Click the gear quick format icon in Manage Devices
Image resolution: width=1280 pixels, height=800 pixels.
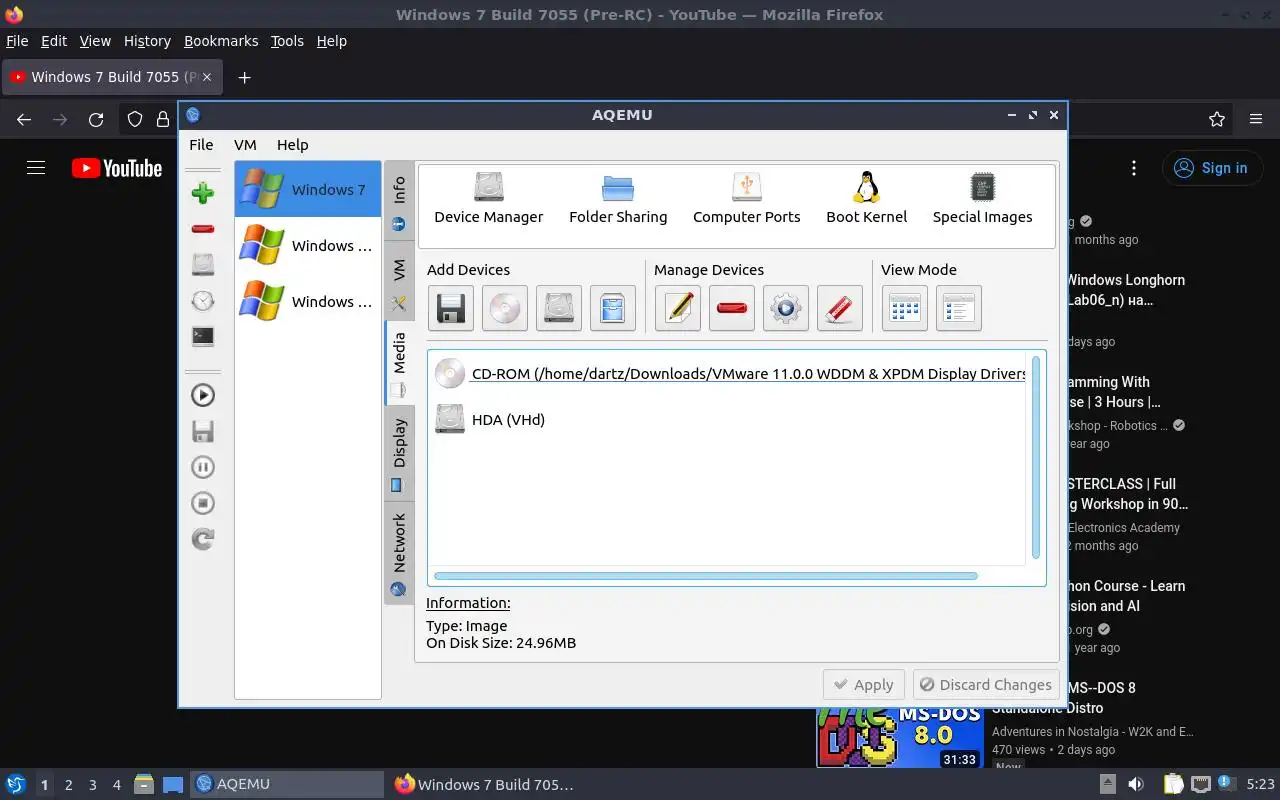click(x=786, y=308)
